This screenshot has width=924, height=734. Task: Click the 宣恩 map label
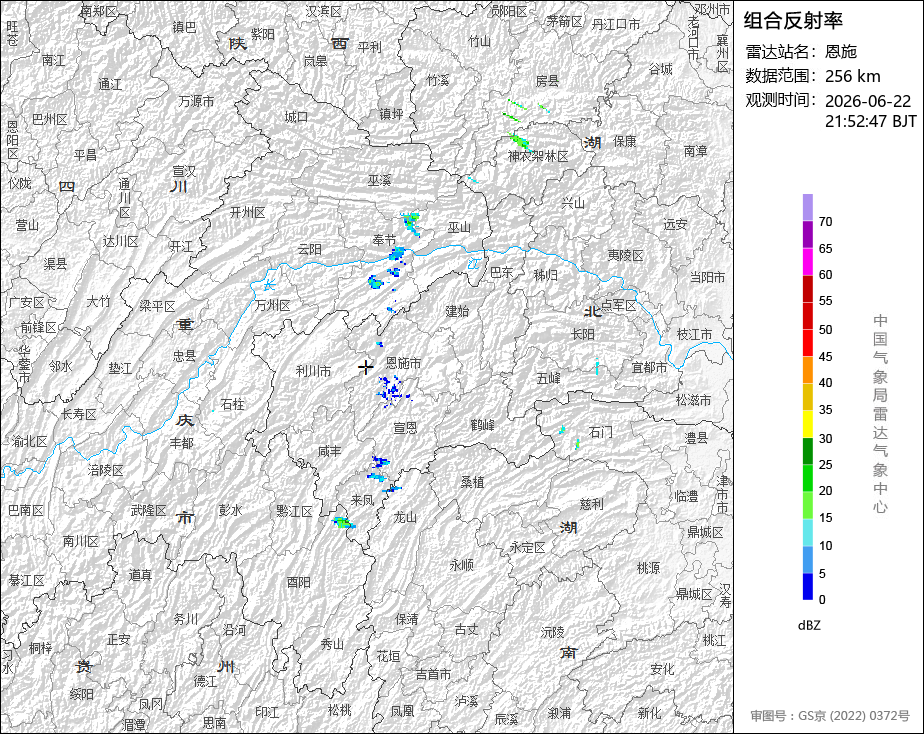[405, 428]
